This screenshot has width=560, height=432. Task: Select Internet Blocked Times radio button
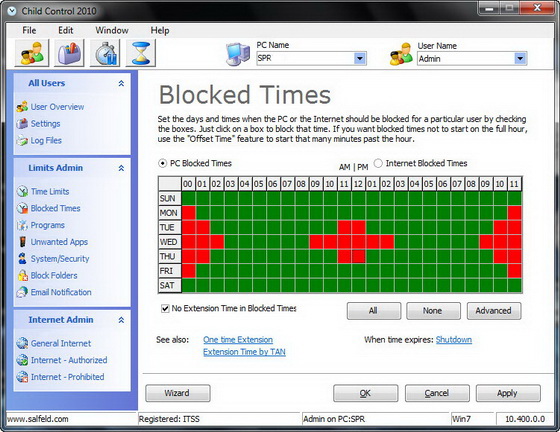378,164
